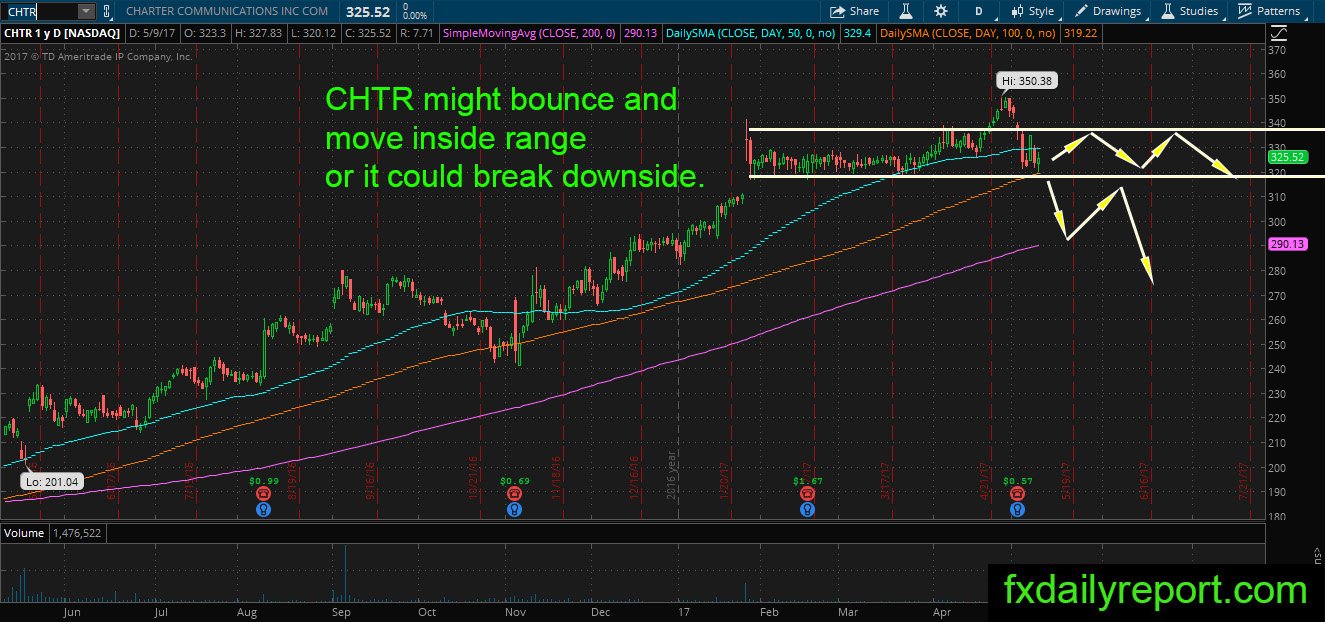Open chart settings gear icon
Image resolution: width=1325 pixels, height=622 pixels.
(x=941, y=11)
